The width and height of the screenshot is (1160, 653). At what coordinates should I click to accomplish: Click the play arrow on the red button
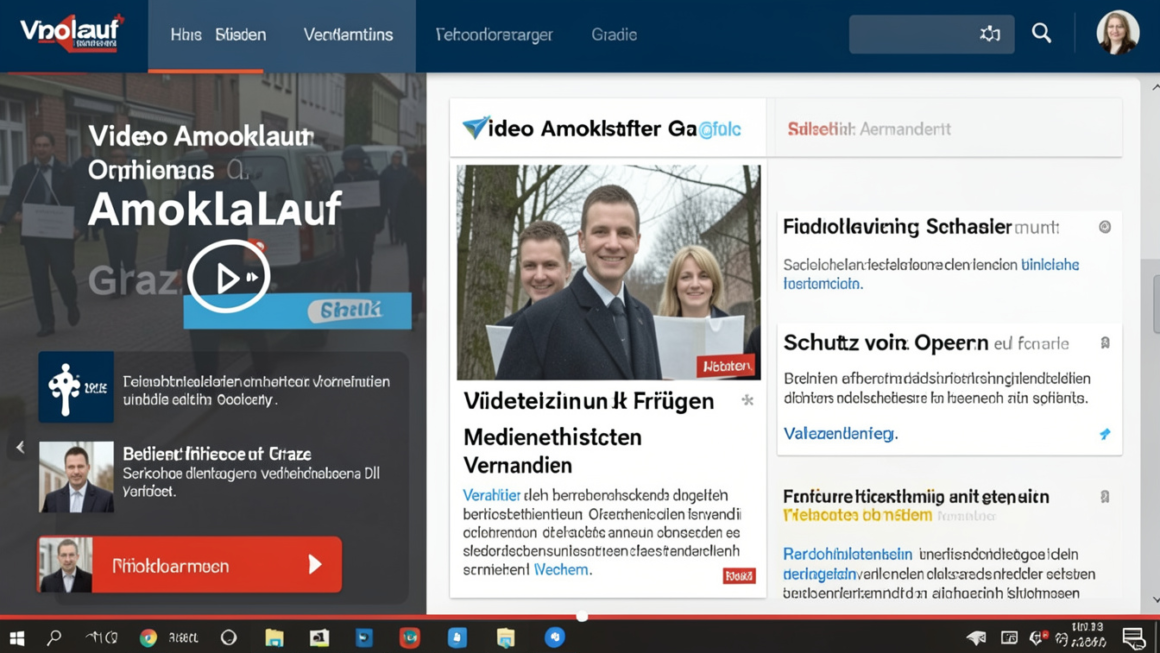(x=315, y=565)
